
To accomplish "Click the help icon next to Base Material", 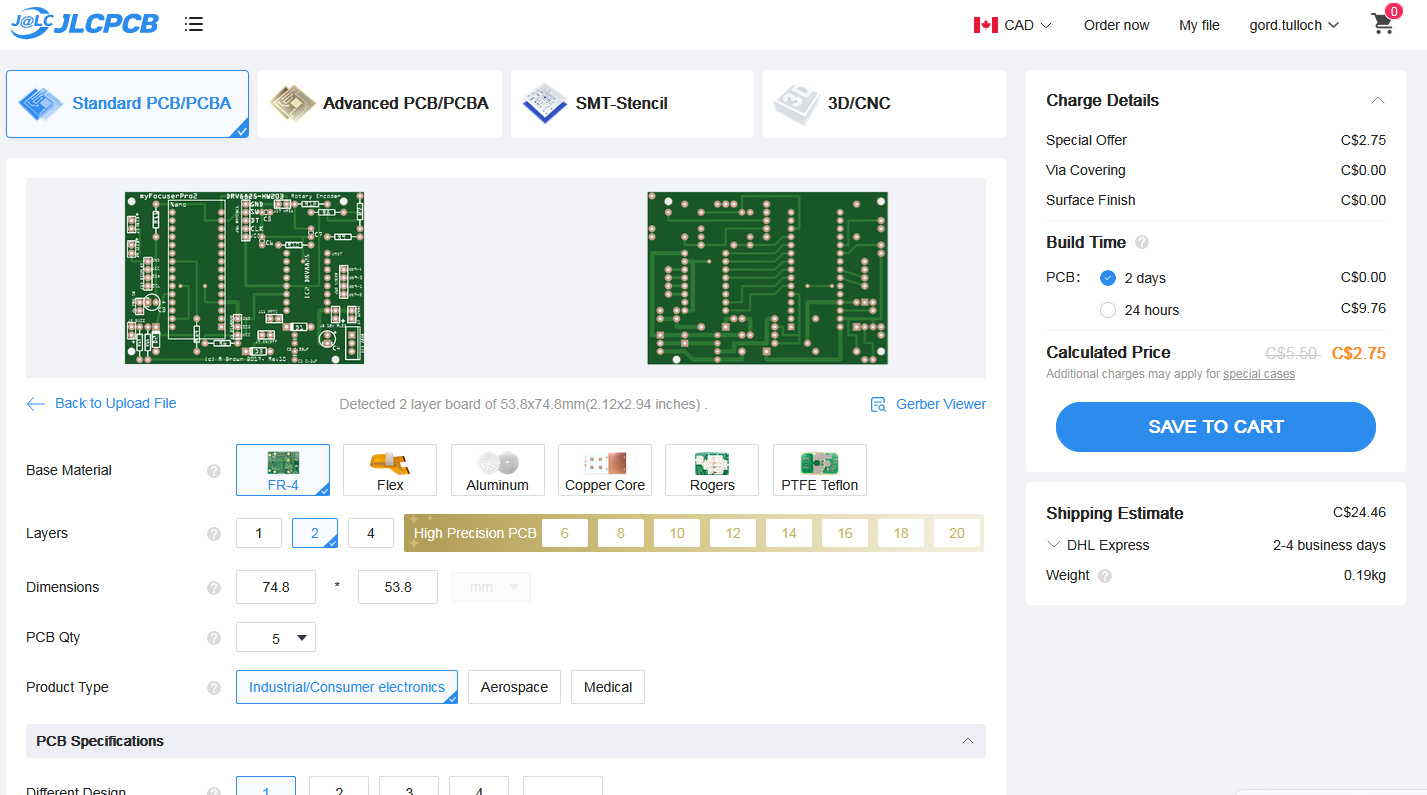I will (214, 471).
